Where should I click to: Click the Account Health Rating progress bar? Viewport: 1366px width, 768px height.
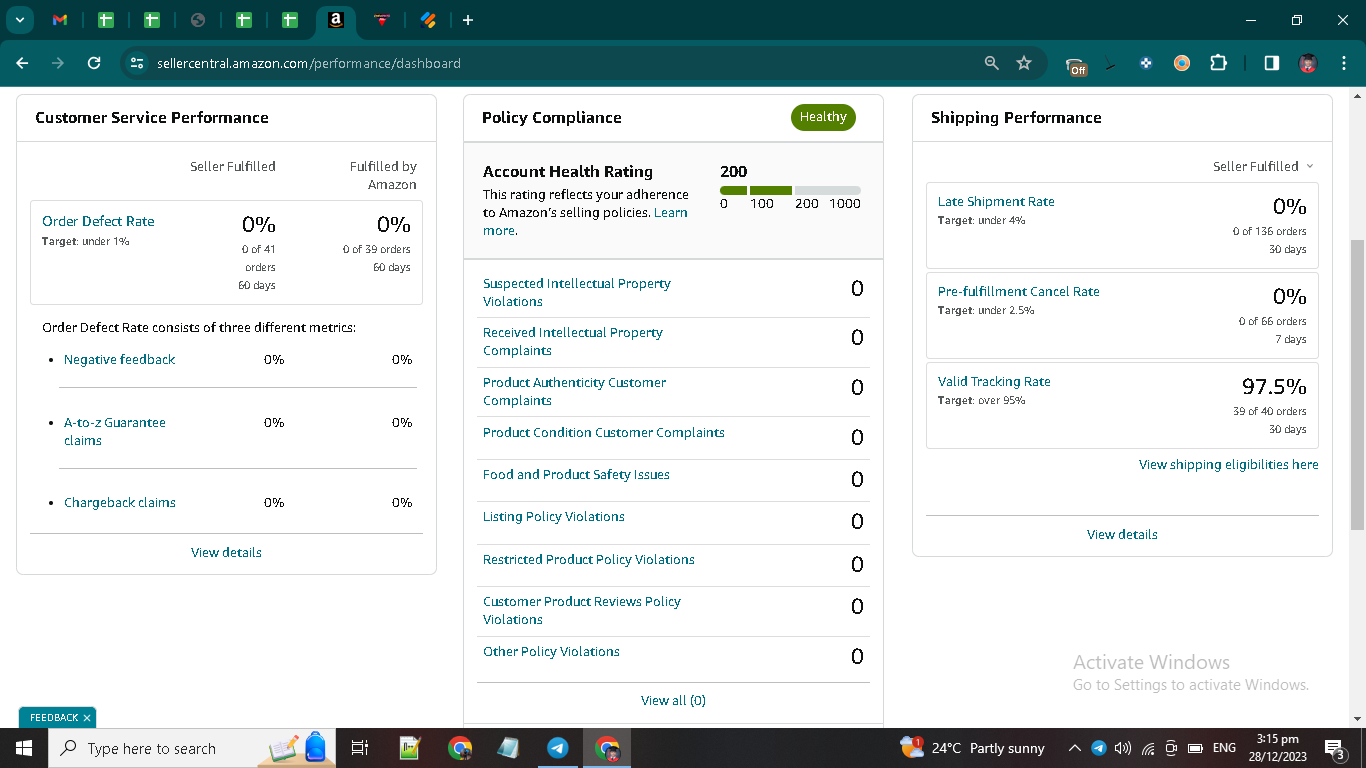pos(790,190)
